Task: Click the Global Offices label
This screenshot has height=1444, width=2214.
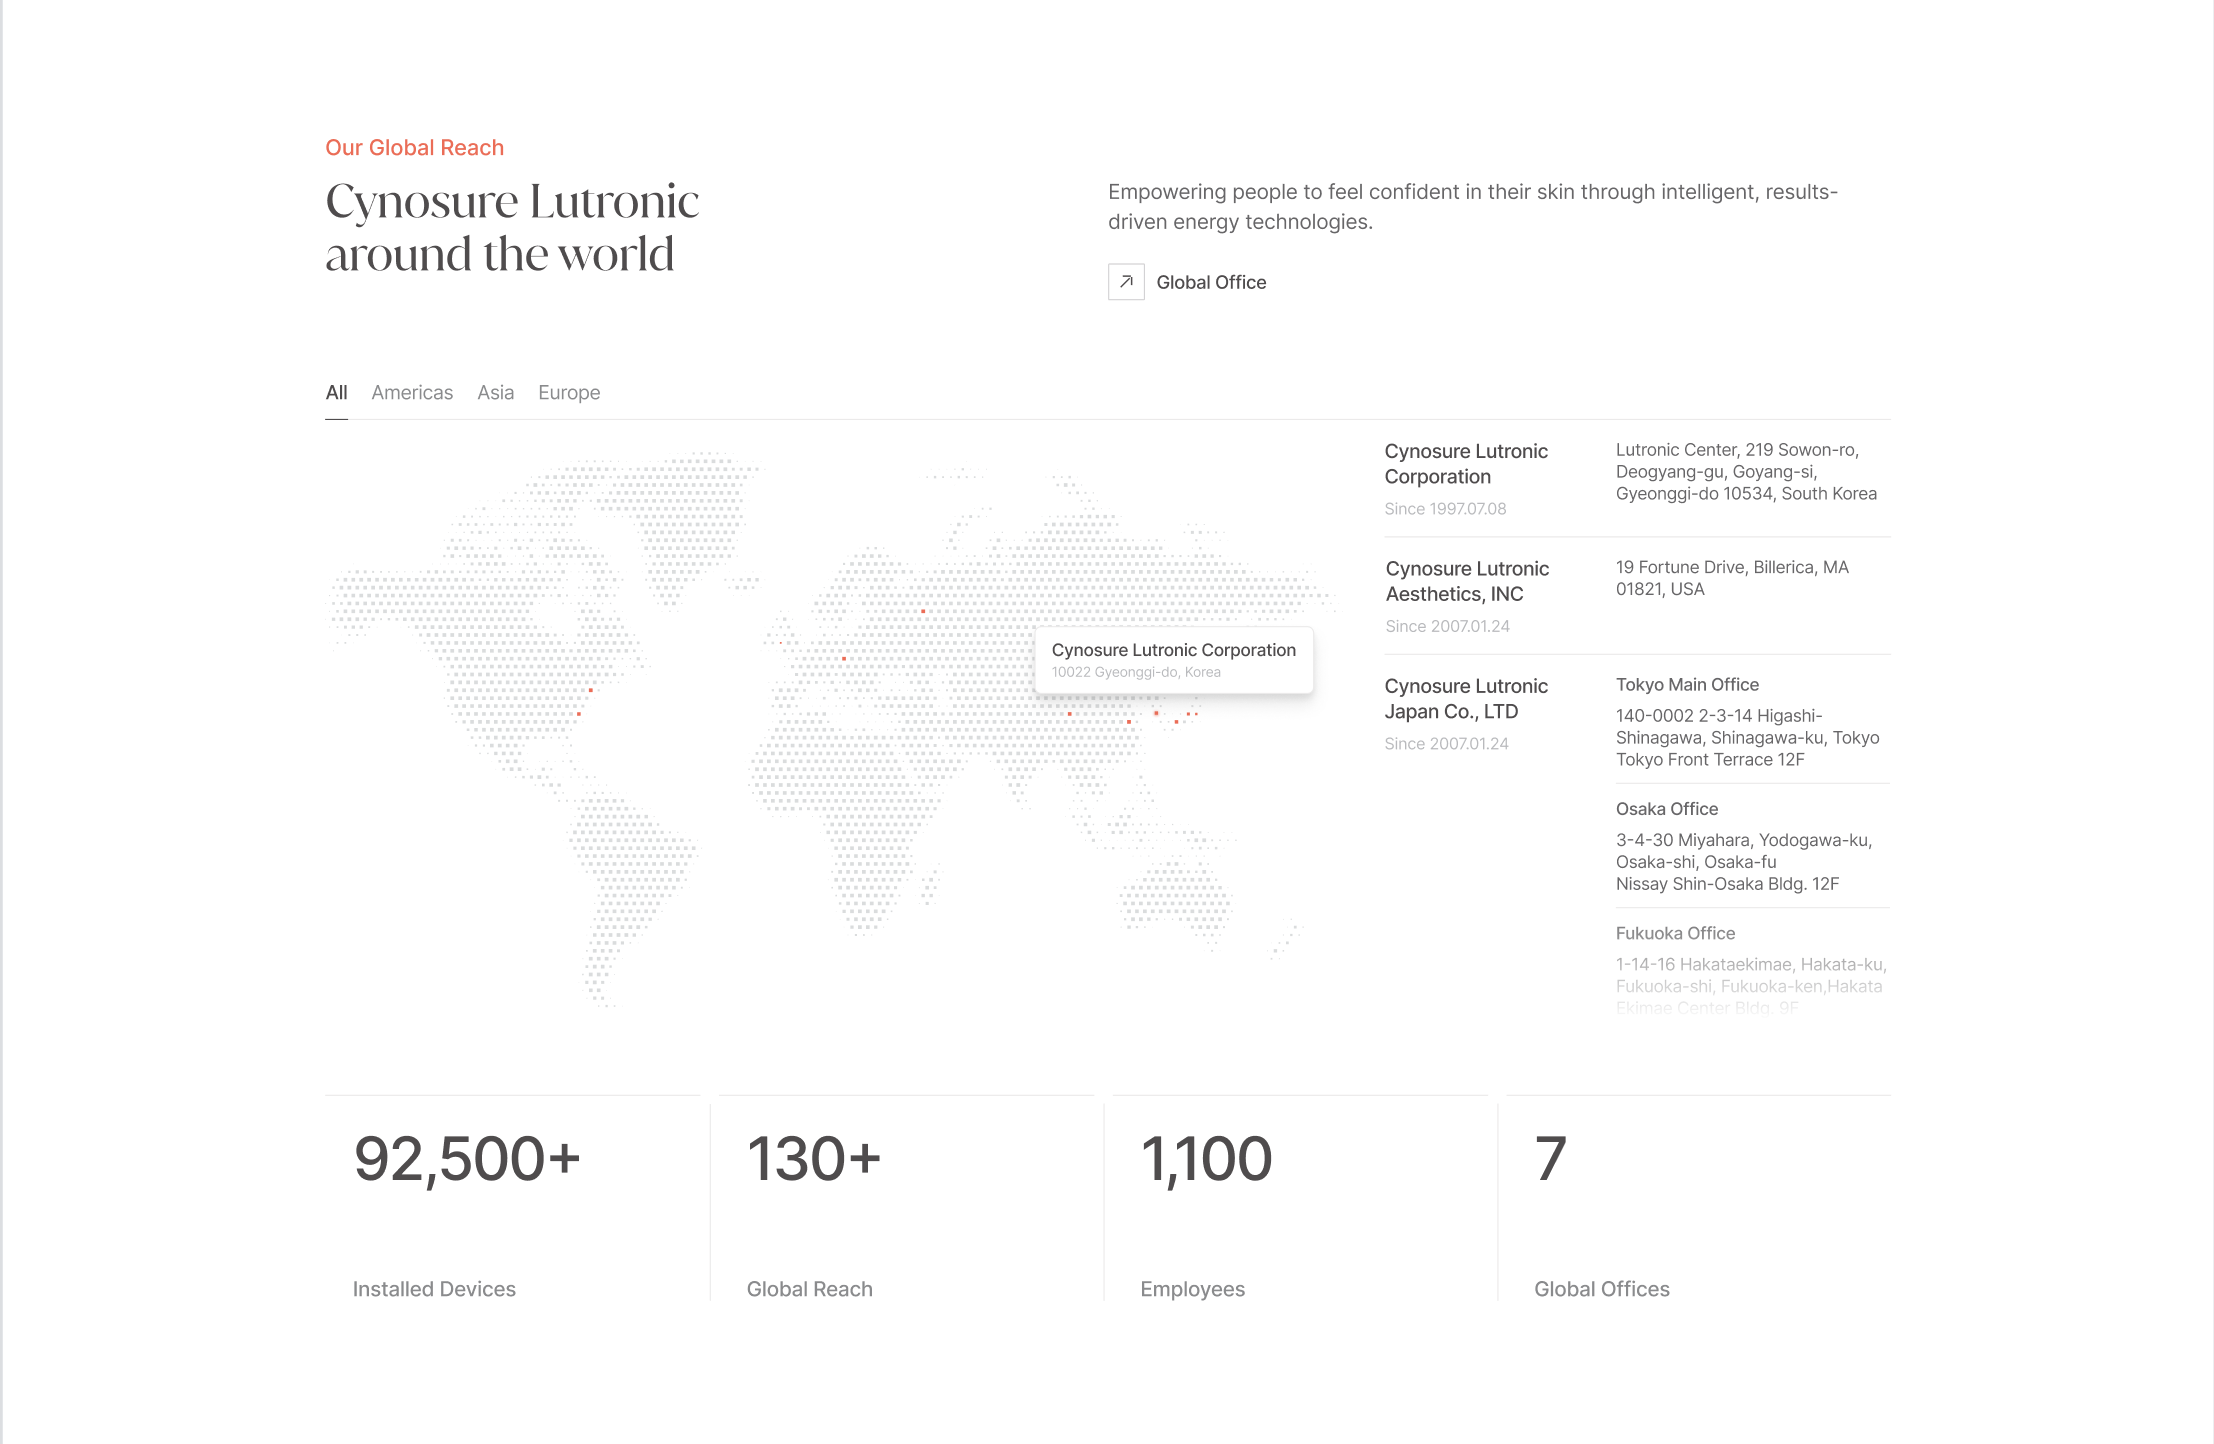Action: point(1602,1289)
